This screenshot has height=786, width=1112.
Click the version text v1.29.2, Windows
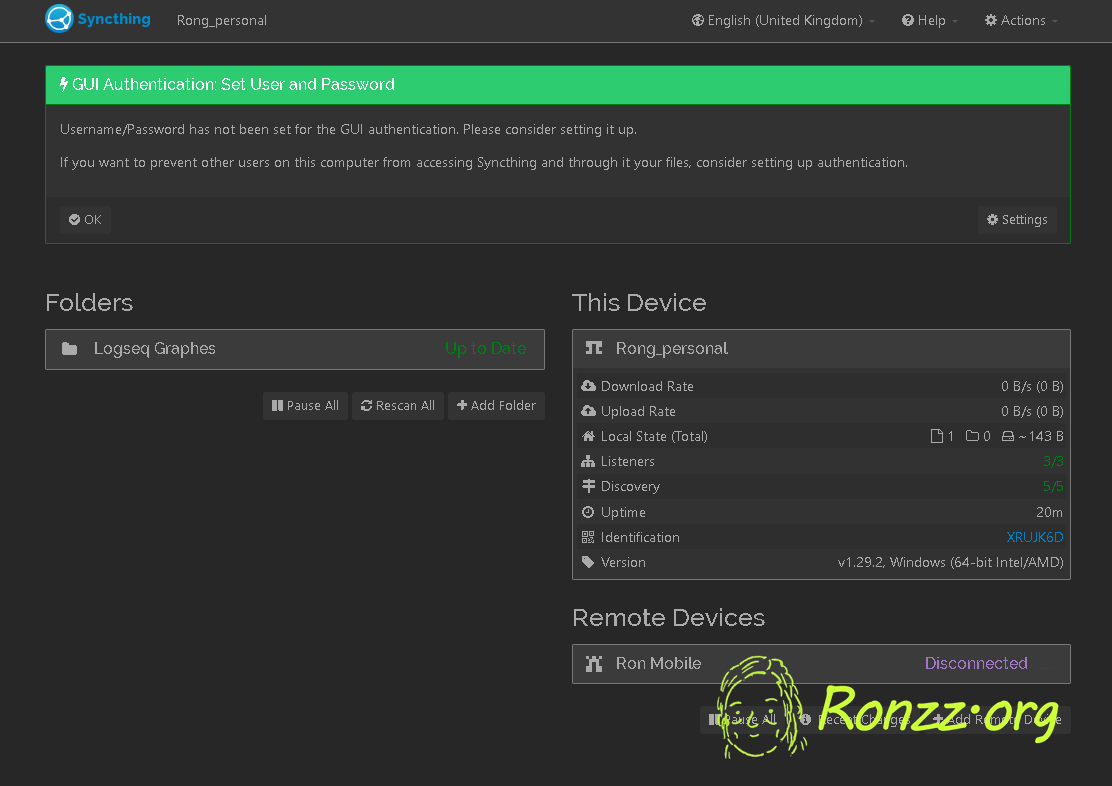pos(950,563)
